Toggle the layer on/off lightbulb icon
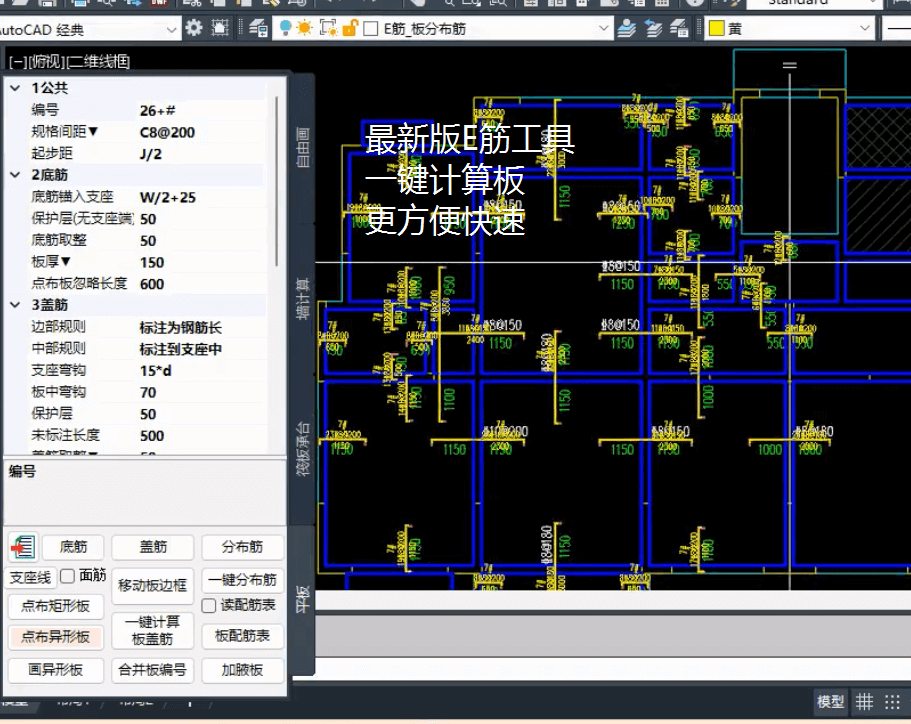This screenshot has width=911, height=724. (286, 29)
